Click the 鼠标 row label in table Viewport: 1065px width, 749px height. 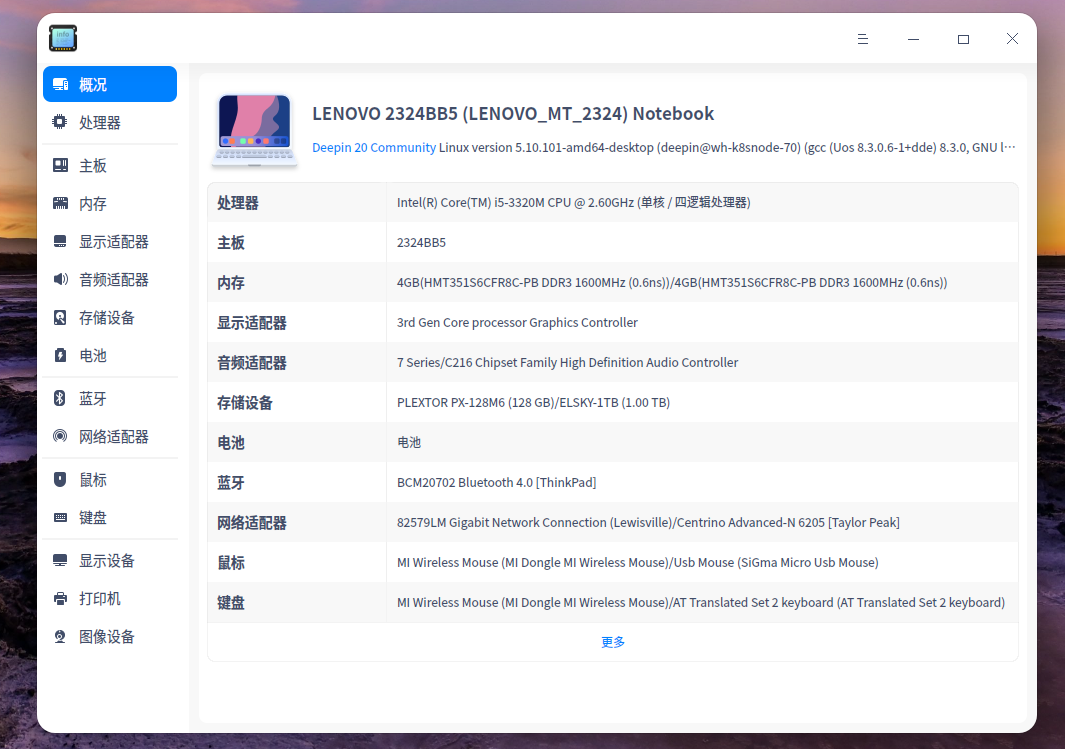click(231, 563)
